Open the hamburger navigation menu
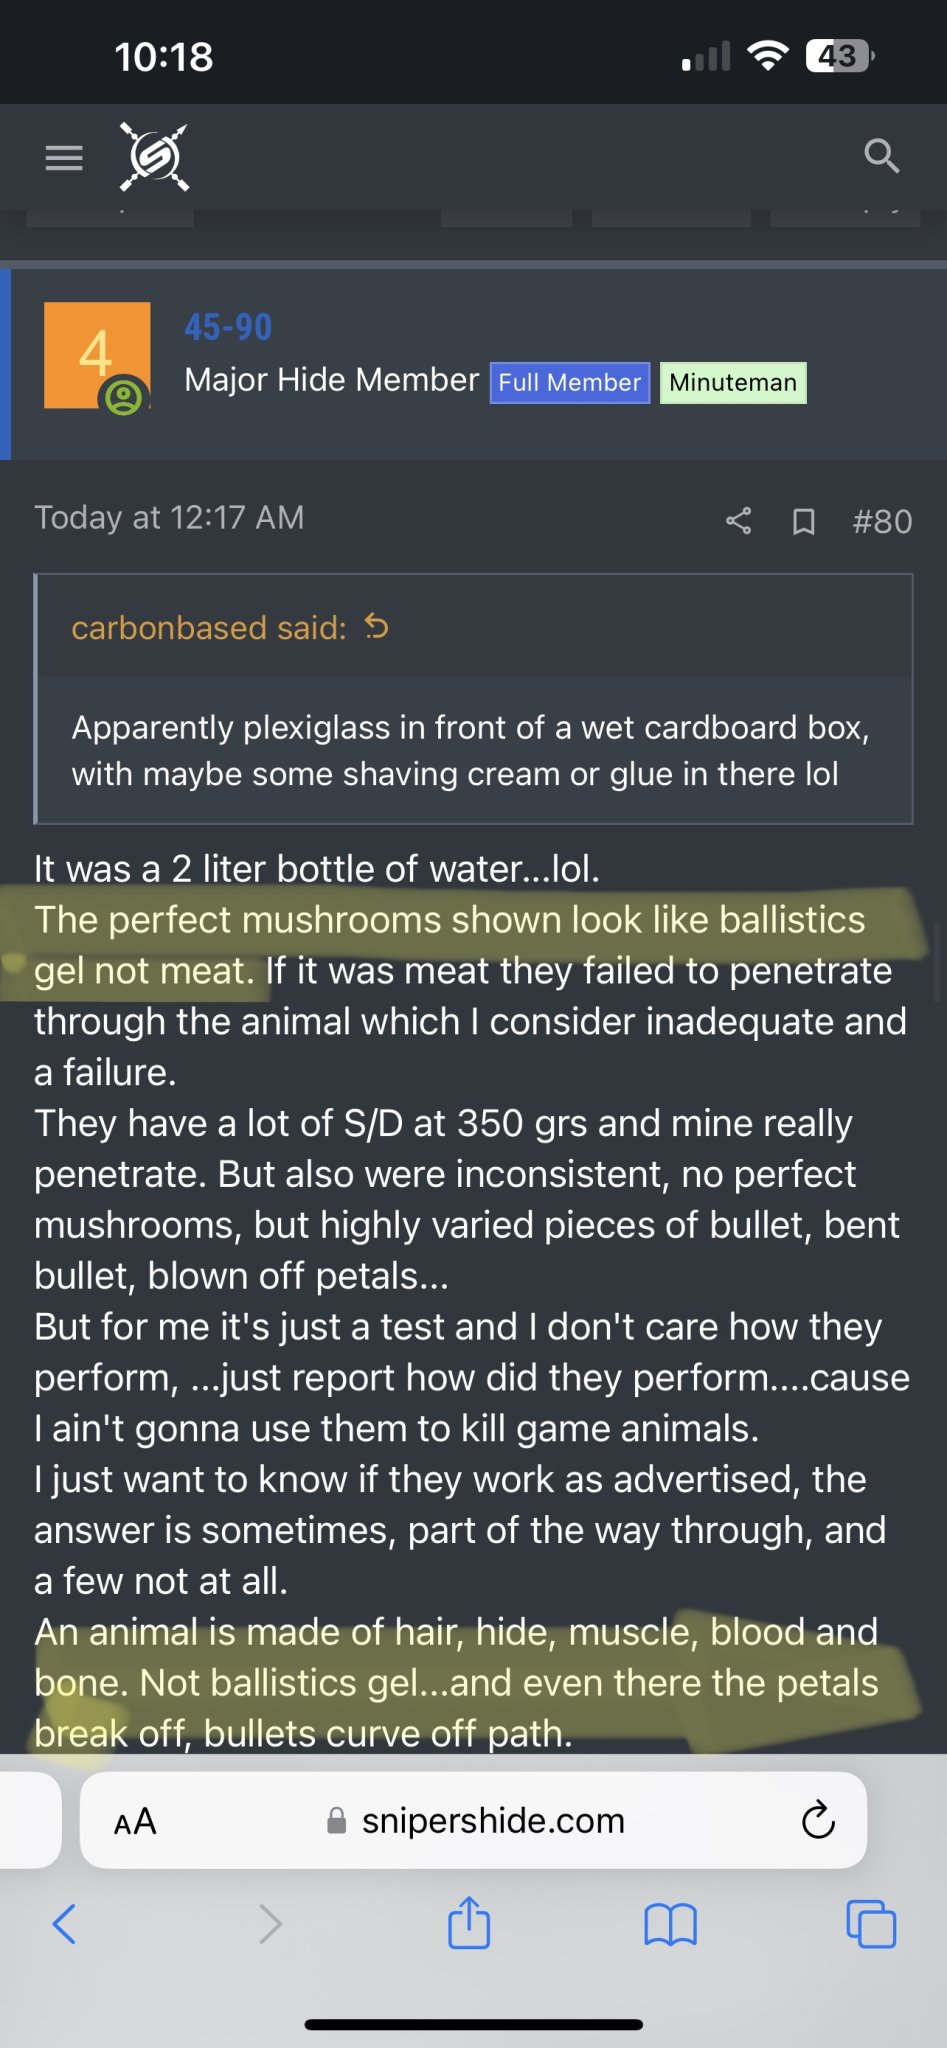The height and width of the screenshot is (2048, 947). 64,157
